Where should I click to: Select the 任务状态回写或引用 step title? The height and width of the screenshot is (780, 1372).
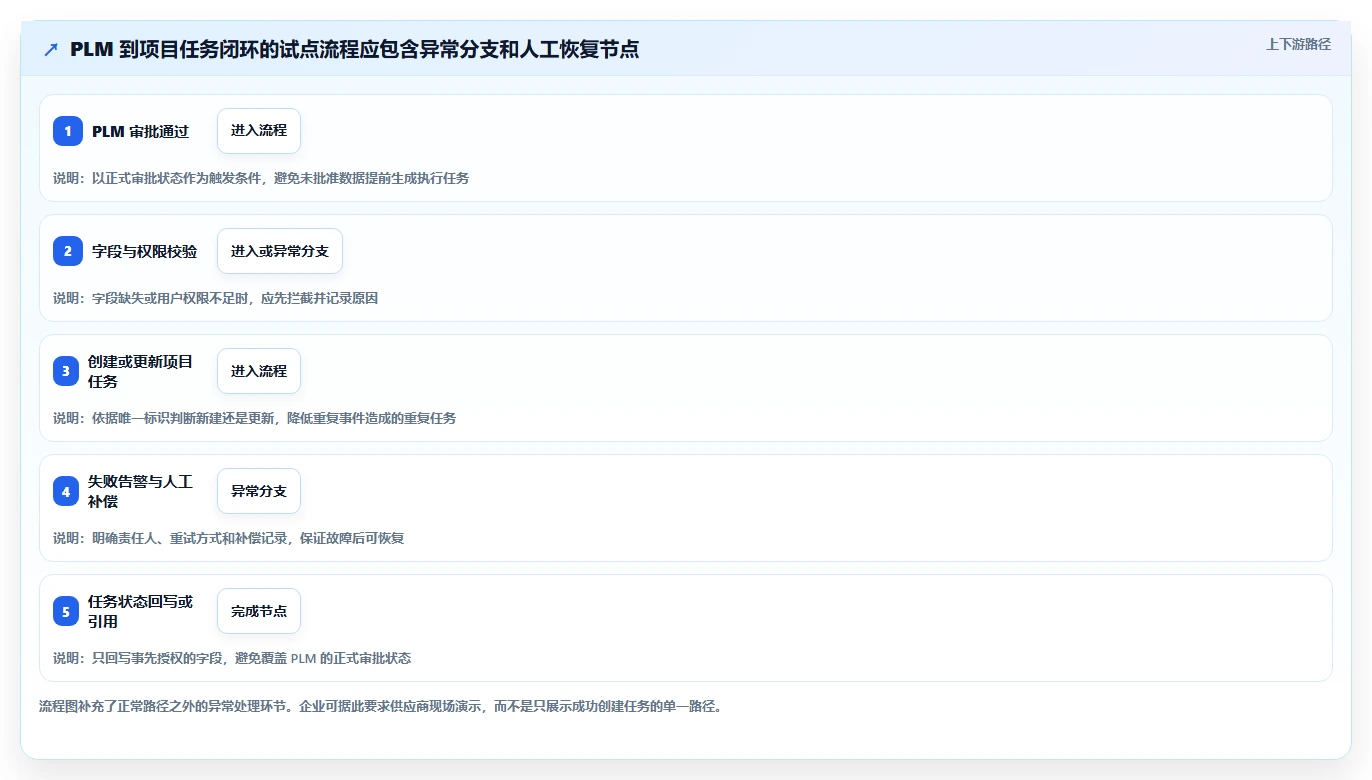140,611
